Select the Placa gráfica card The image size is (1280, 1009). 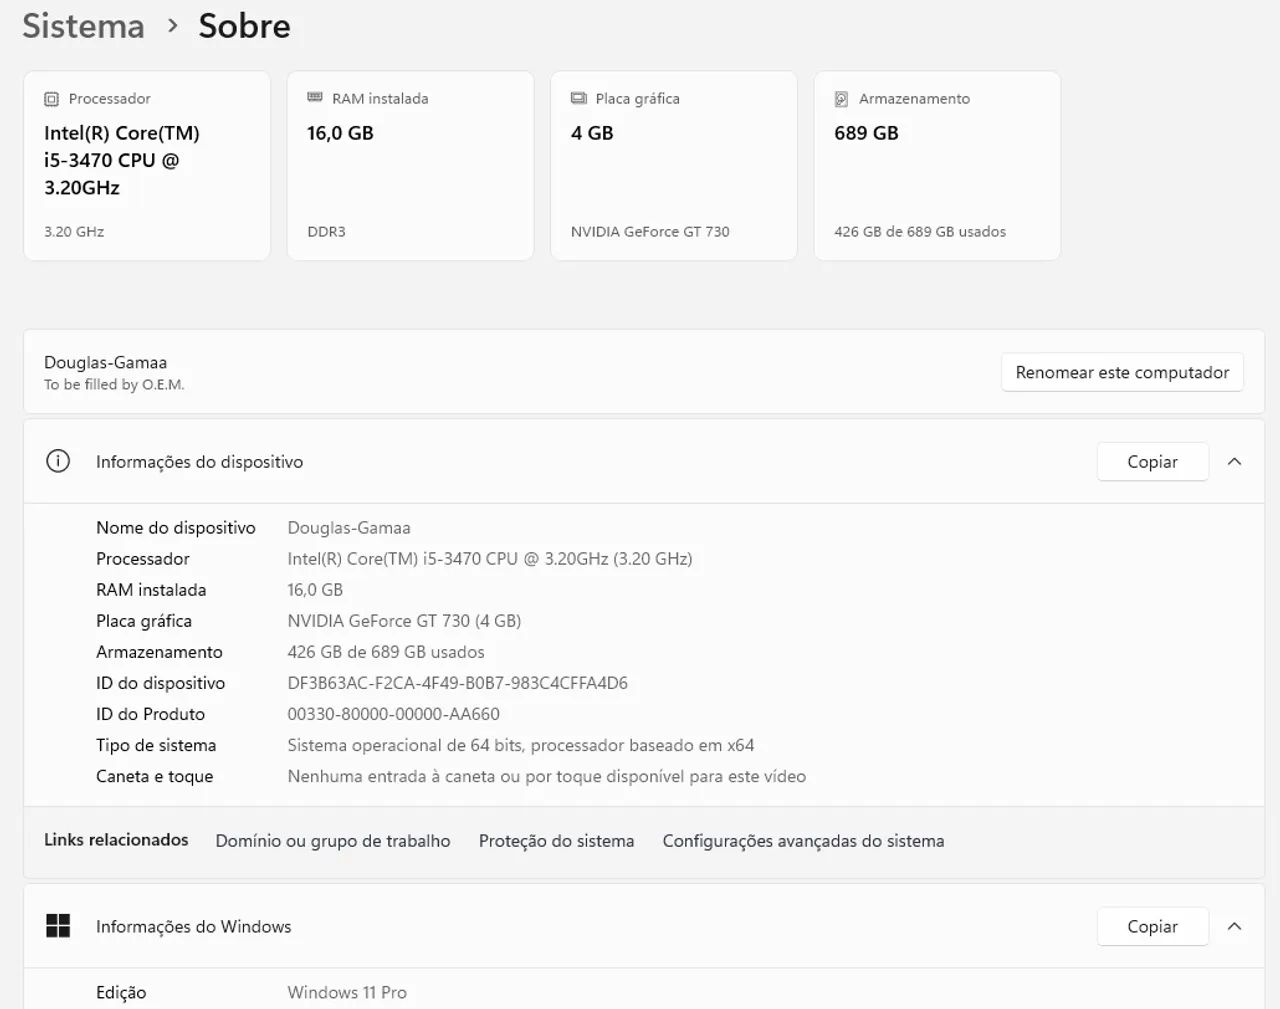[x=674, y=165]
